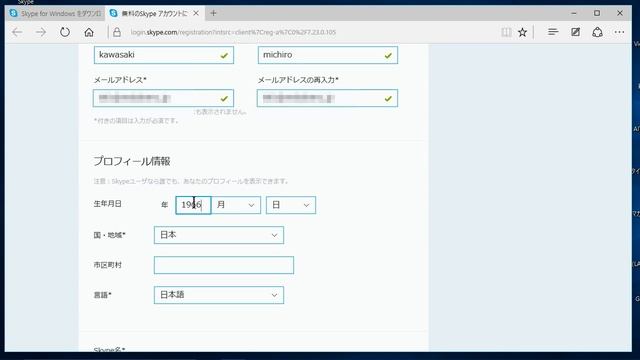Open the 国・地域 dropdown showing 日本
The height and width of the screenshot is (360, 640).
tap(219, 235)
